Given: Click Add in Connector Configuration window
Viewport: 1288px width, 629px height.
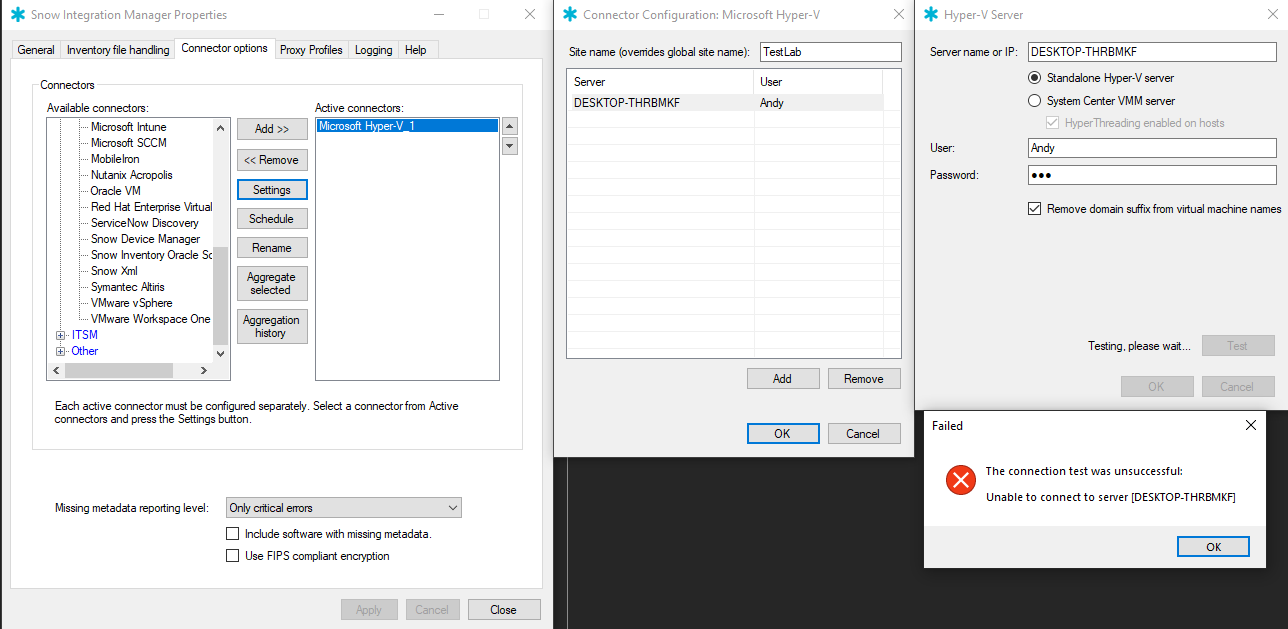Looking at the screenshot, I should pos(783,379).
